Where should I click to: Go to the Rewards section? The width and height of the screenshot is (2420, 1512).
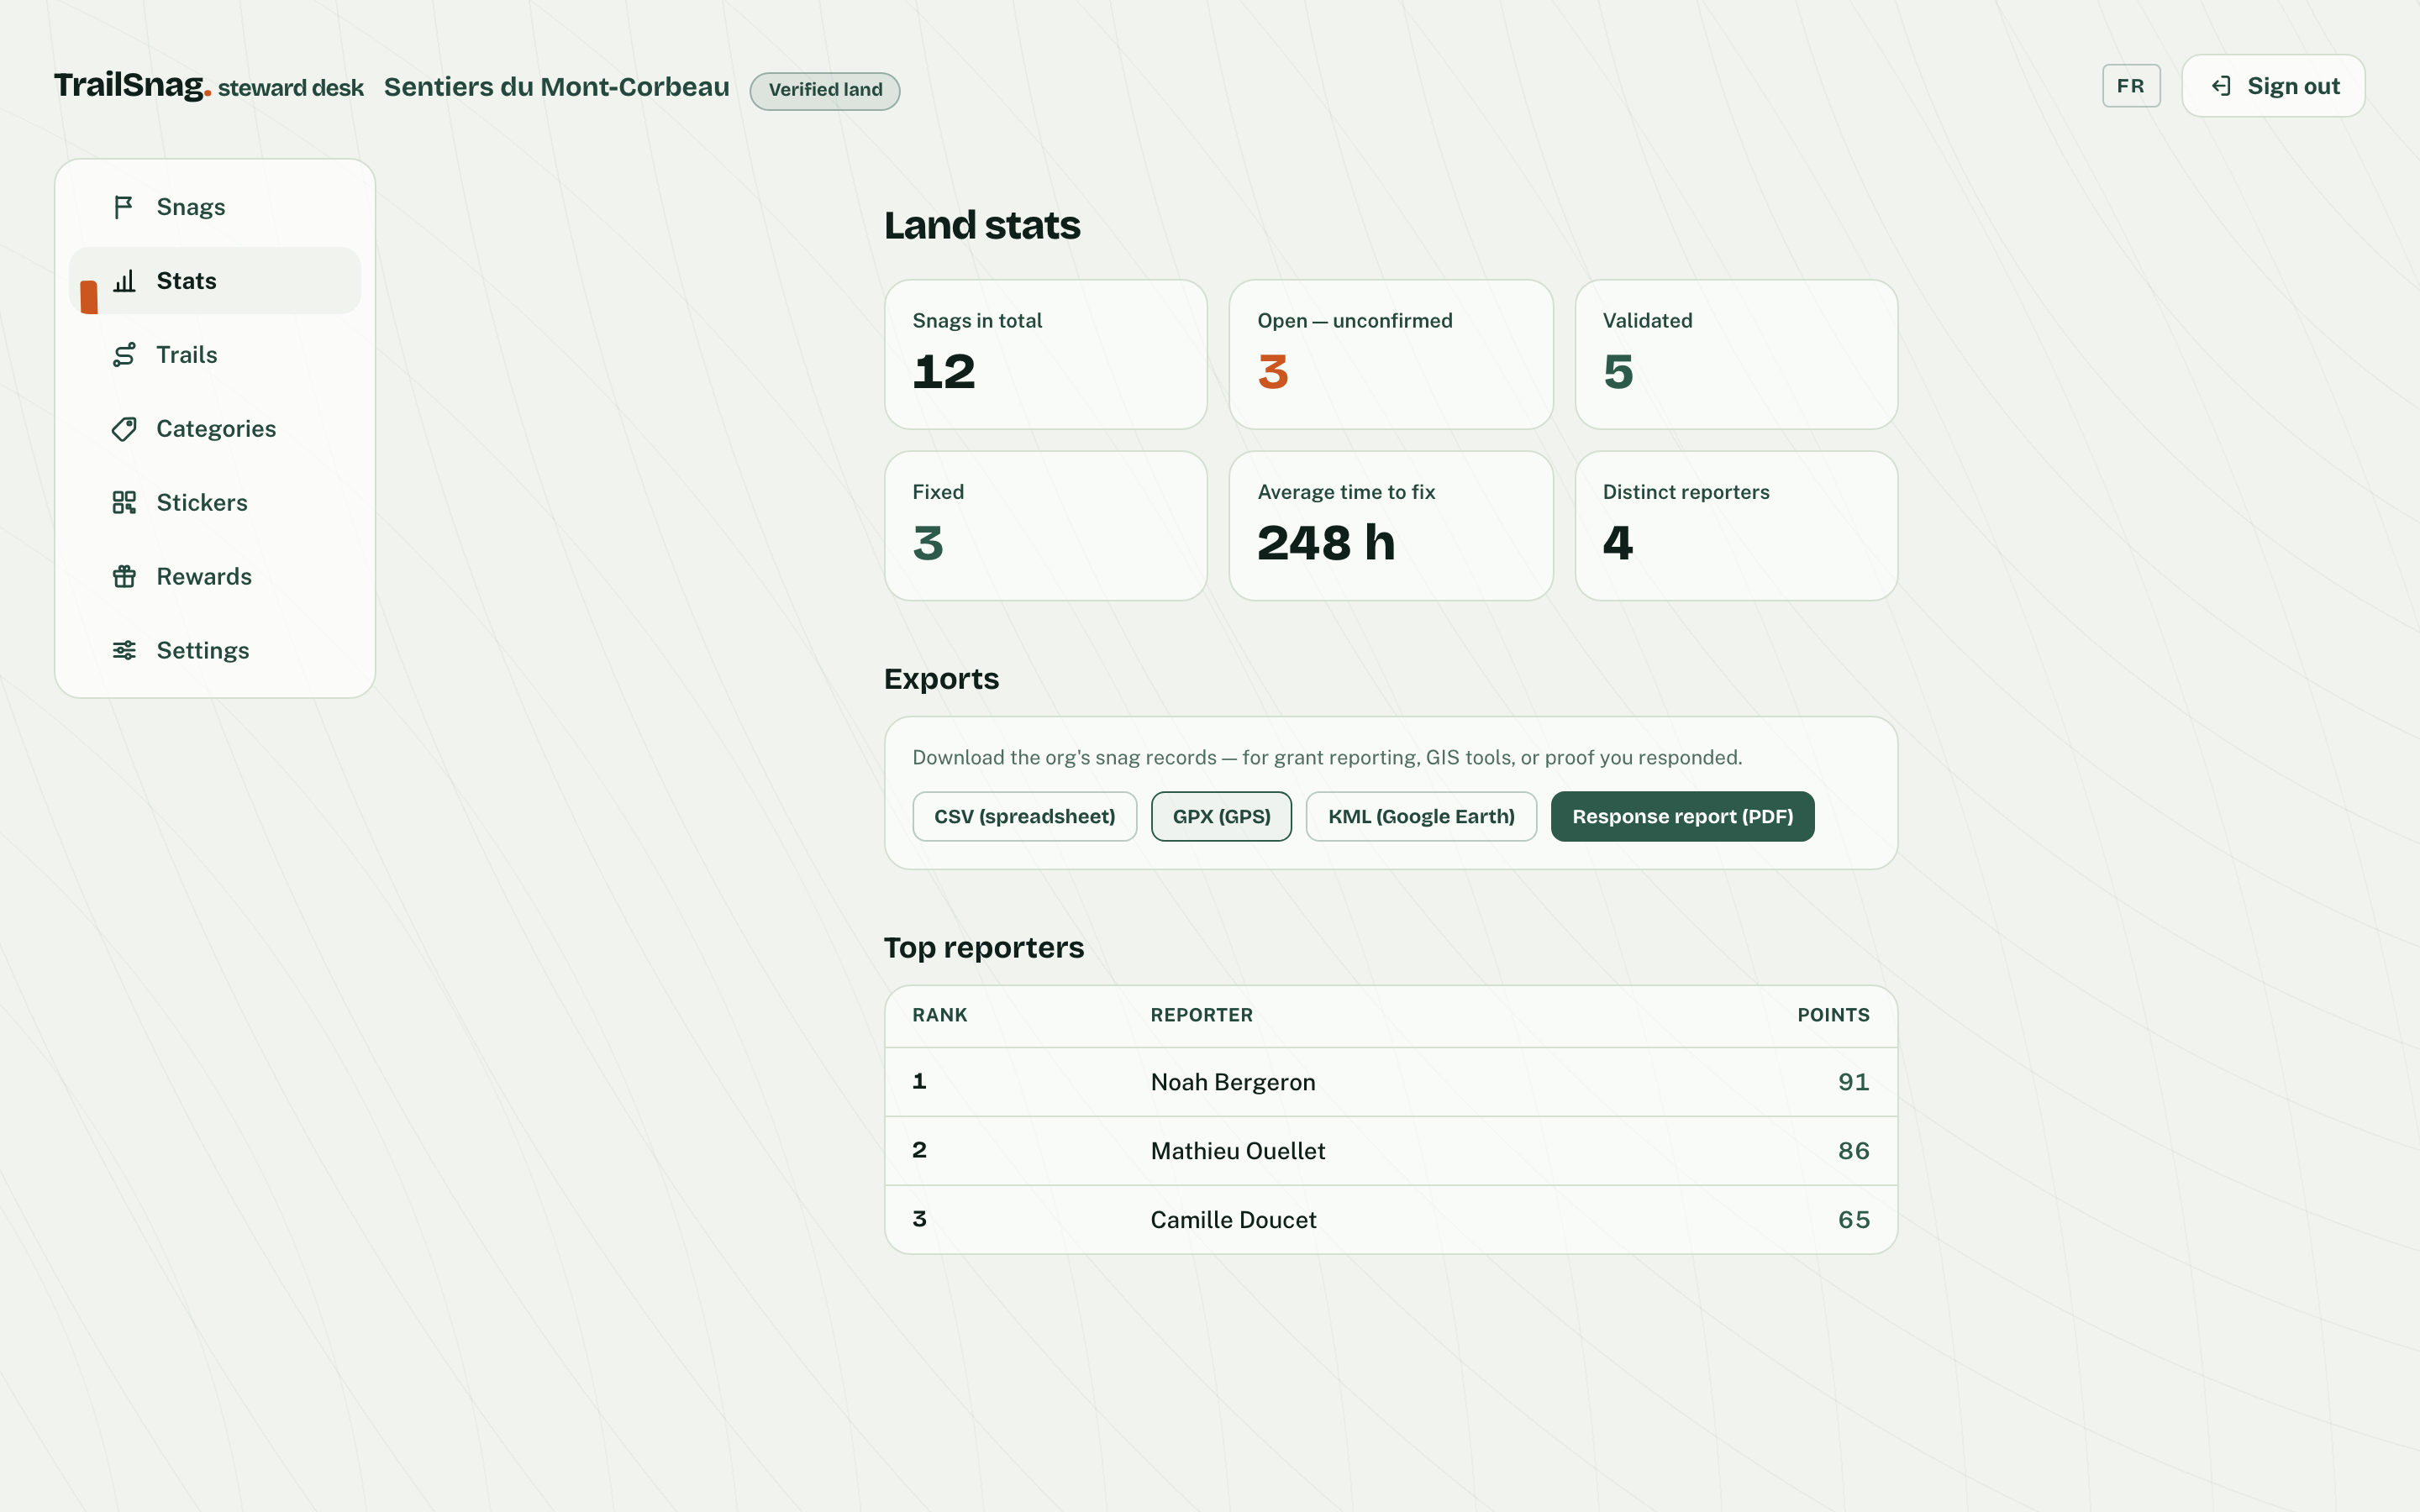215,577
